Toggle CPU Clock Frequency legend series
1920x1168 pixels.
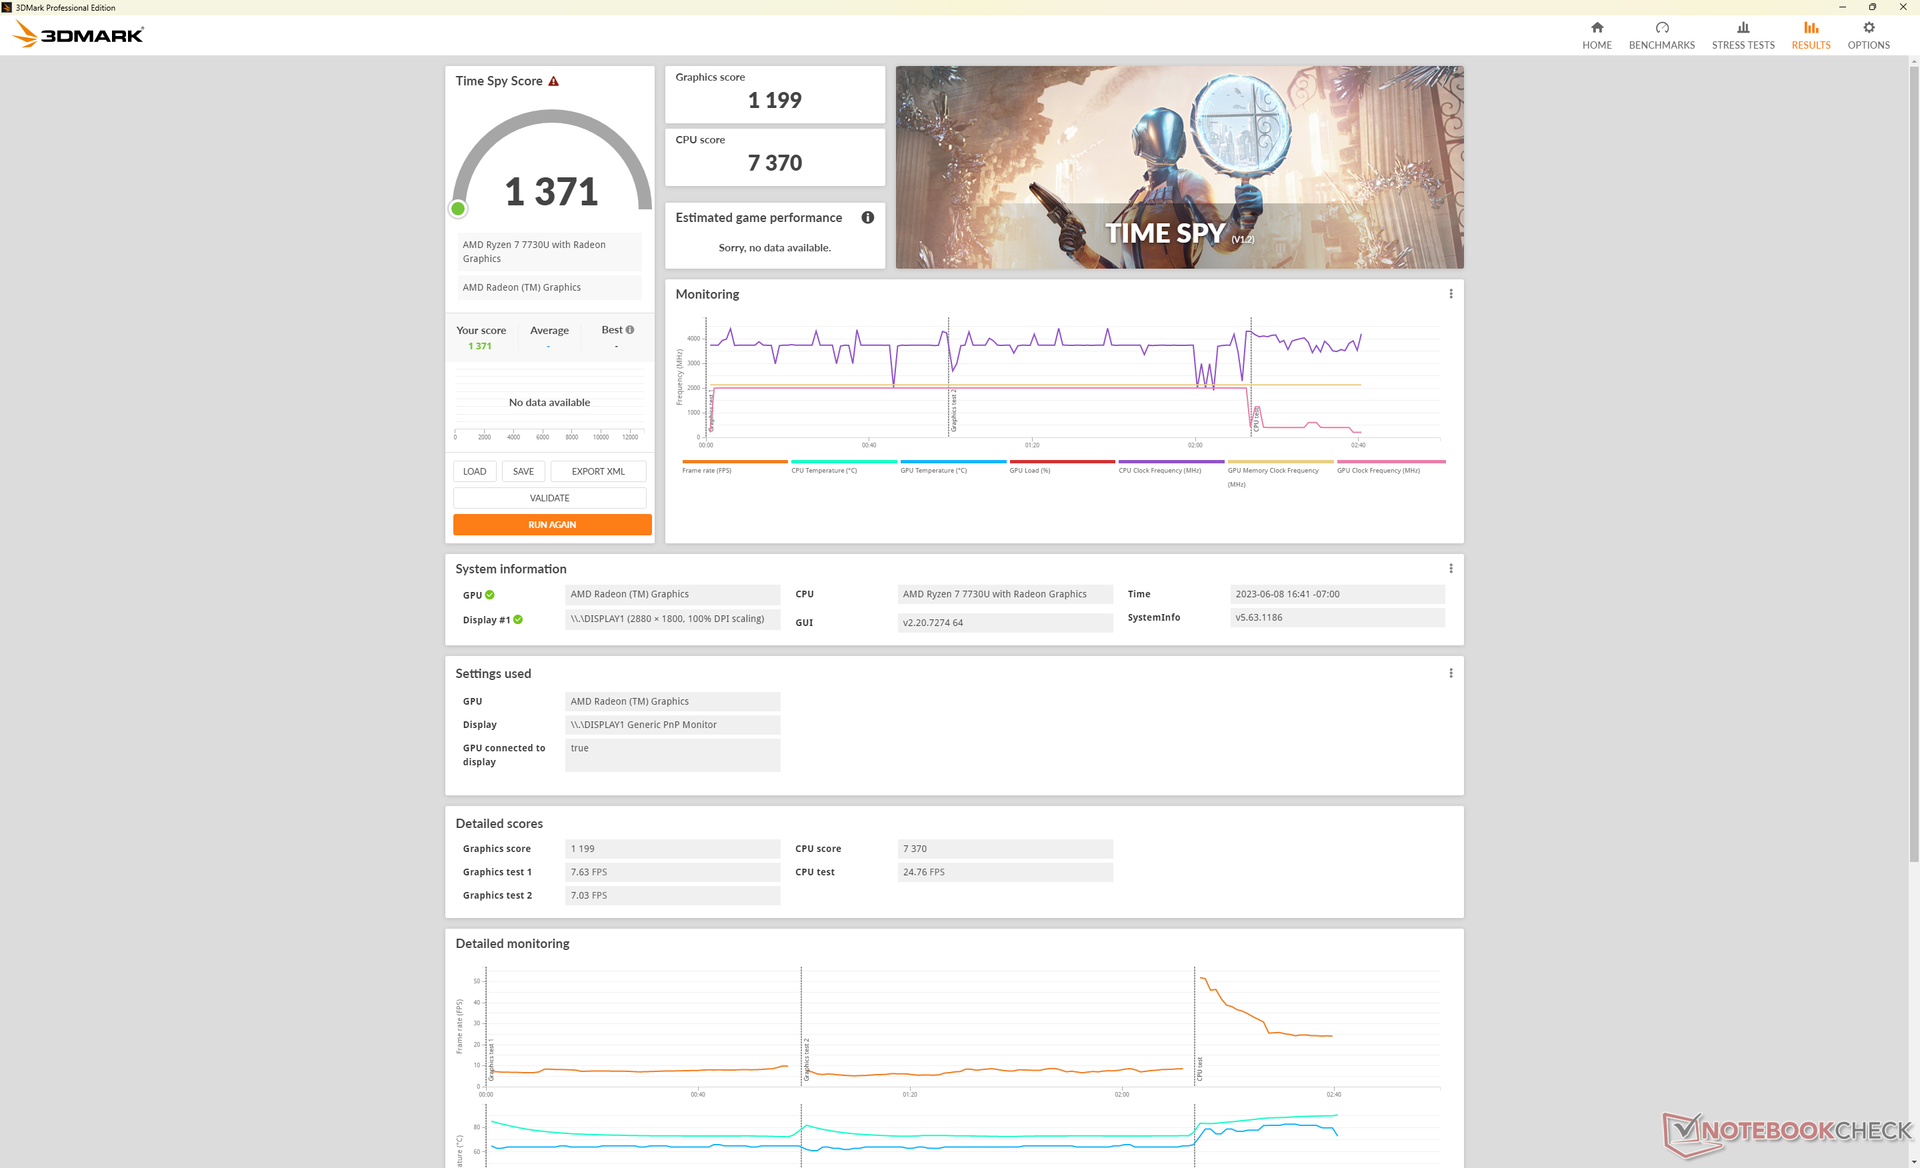click(x=1160, y=470)
